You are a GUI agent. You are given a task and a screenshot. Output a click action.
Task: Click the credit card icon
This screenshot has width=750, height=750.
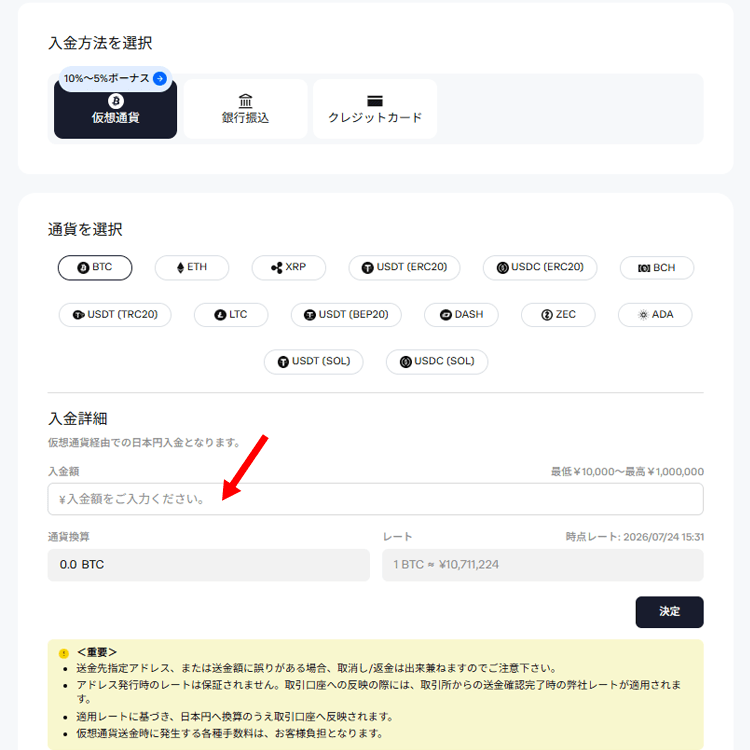[x=375, y=101]
